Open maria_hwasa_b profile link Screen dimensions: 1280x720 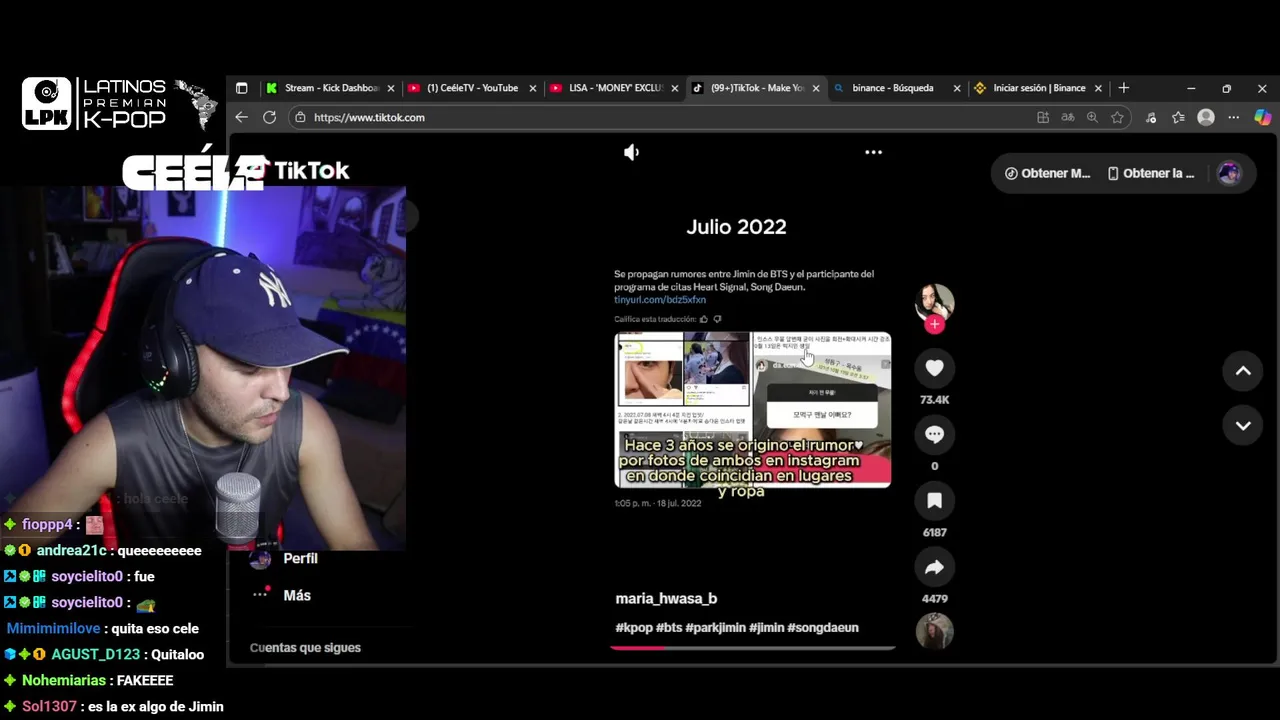tap(666, 598)
